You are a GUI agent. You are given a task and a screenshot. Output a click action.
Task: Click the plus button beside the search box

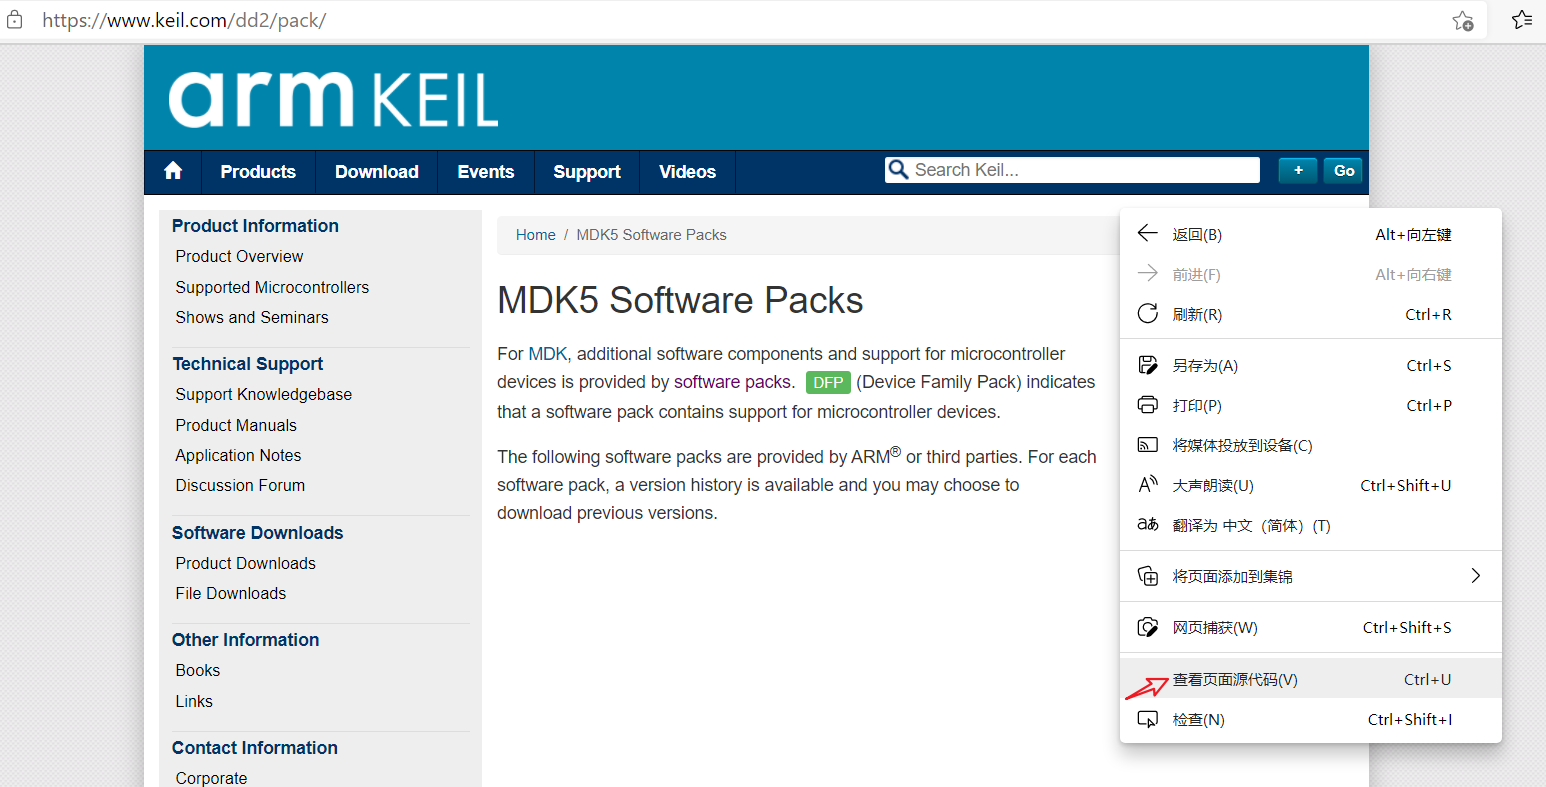(x=1298, y=170)
